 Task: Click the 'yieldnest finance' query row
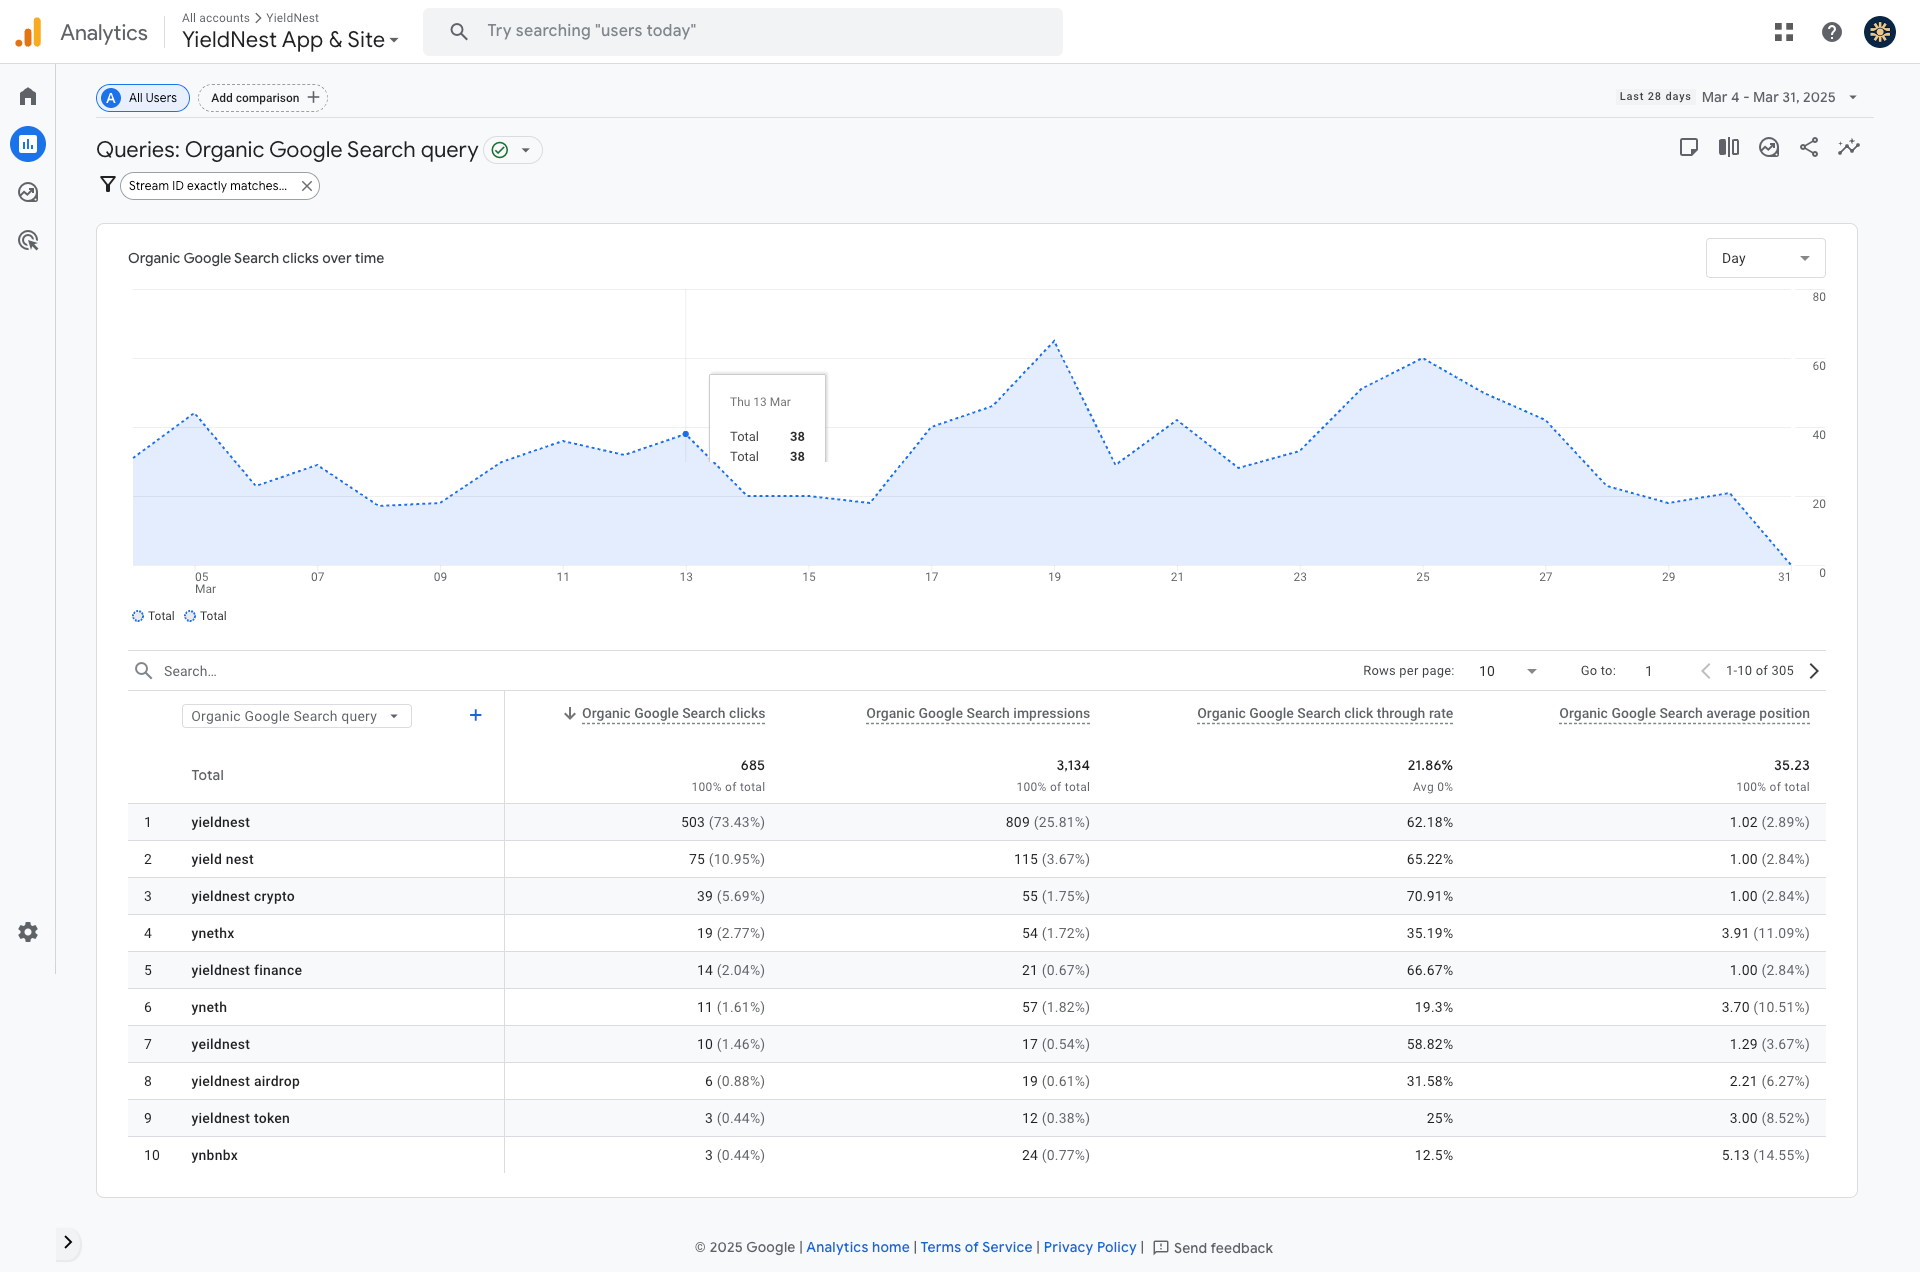tap(247, 970)
